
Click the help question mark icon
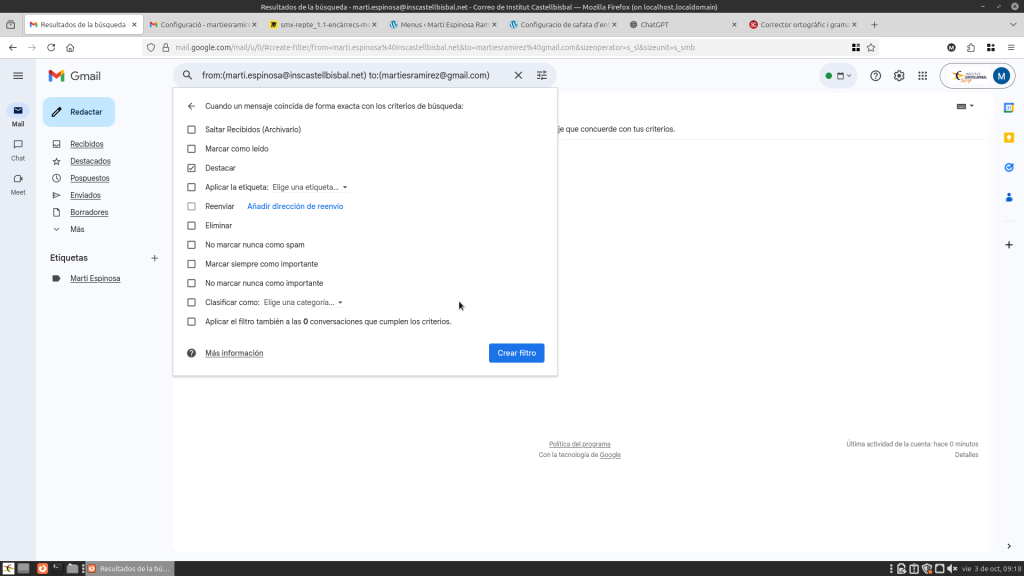(x=876, y=76)
